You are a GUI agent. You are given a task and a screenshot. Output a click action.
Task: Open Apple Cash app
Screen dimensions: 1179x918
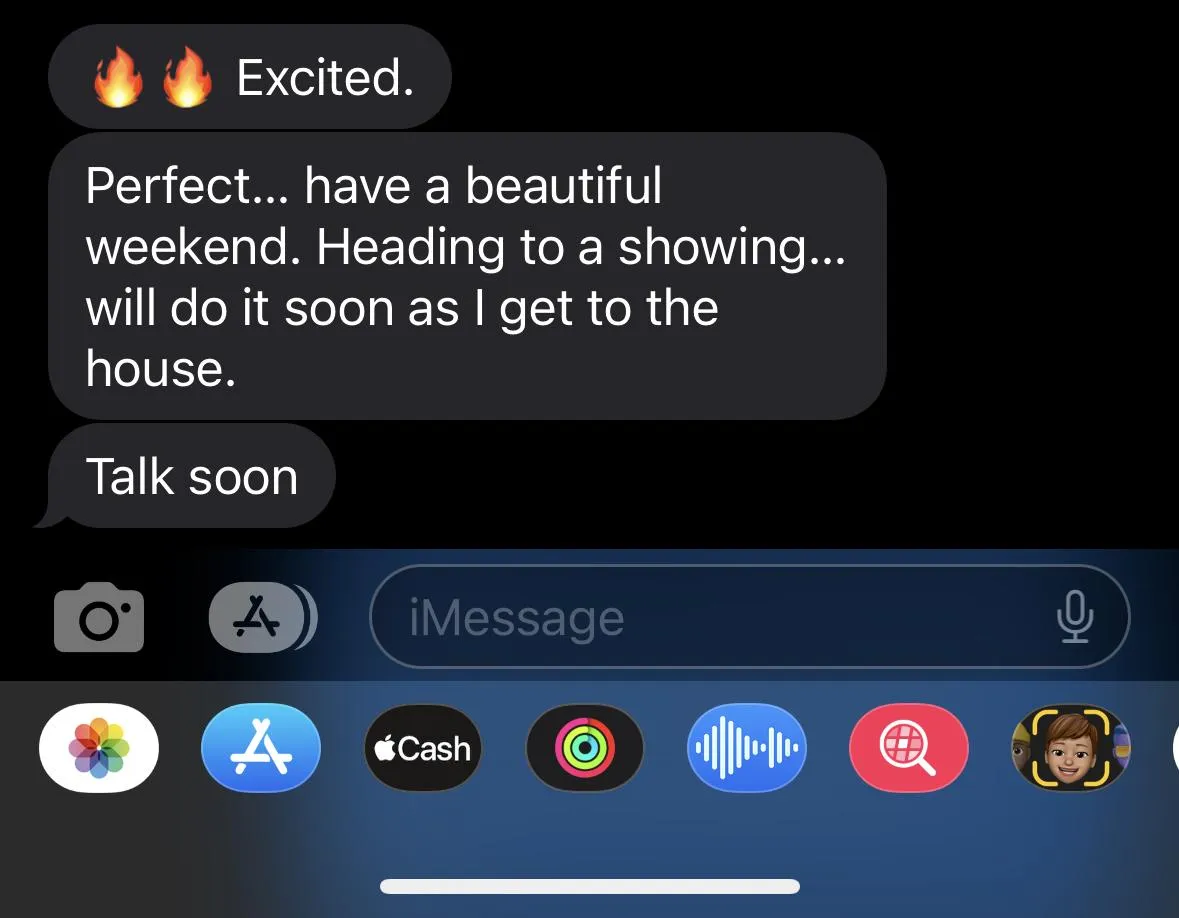[423, 747]
